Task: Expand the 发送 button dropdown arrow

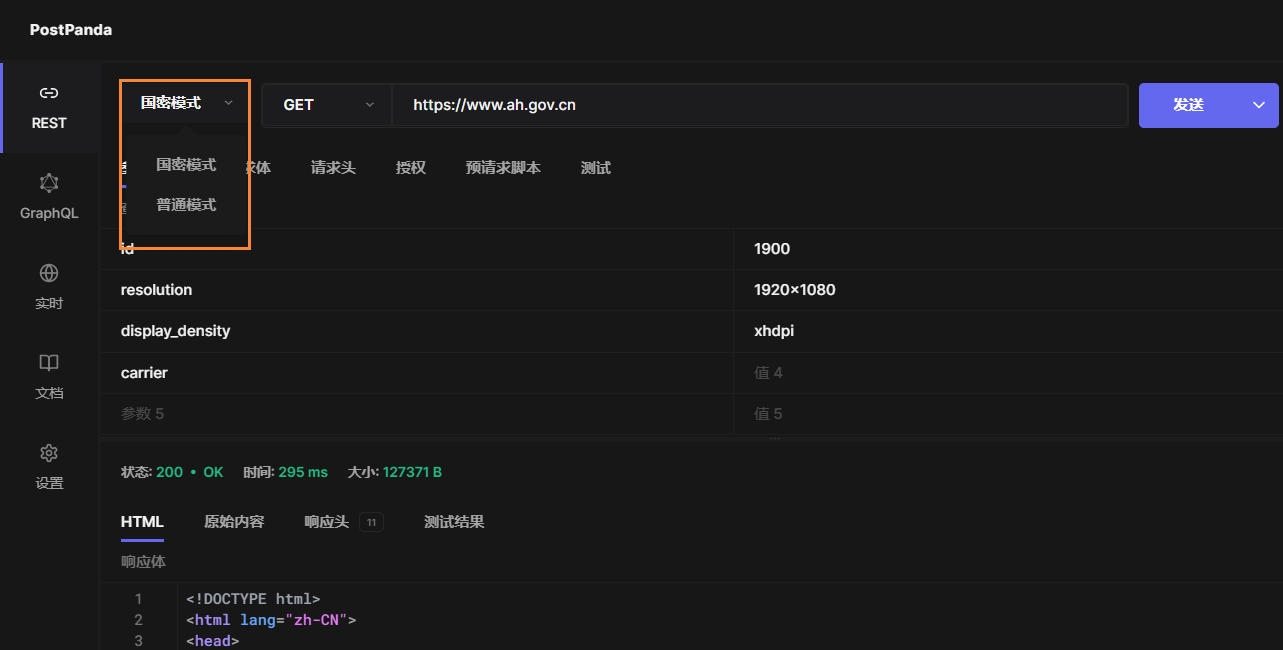Action: pos(1258,104)
